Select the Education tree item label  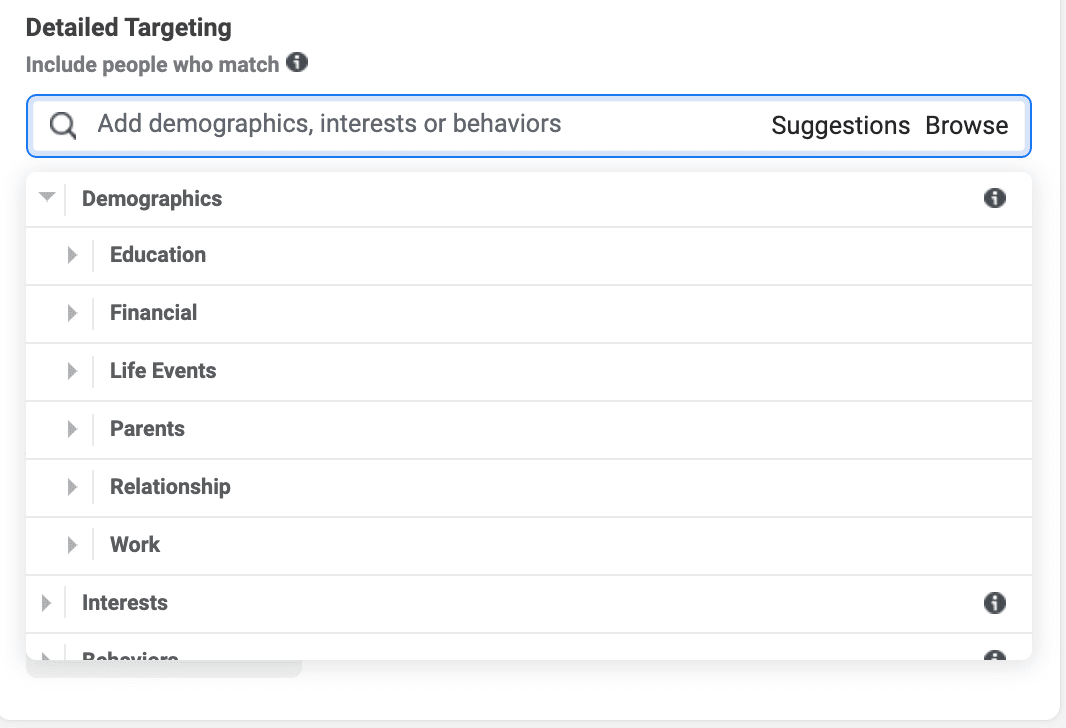click(158, 255)
